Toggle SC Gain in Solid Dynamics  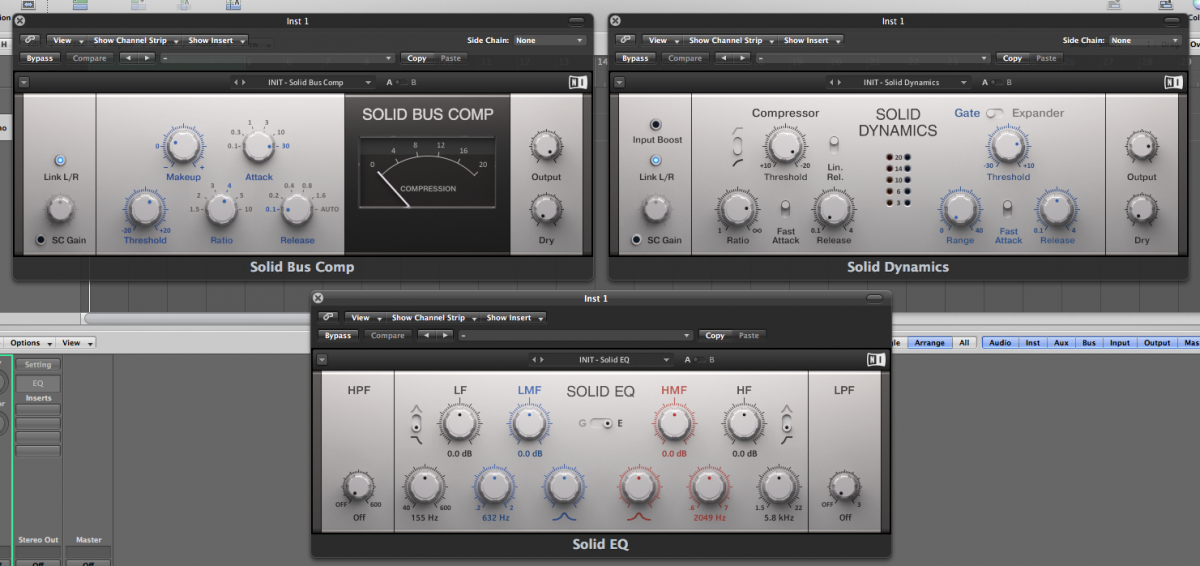(x=637, y=240)
